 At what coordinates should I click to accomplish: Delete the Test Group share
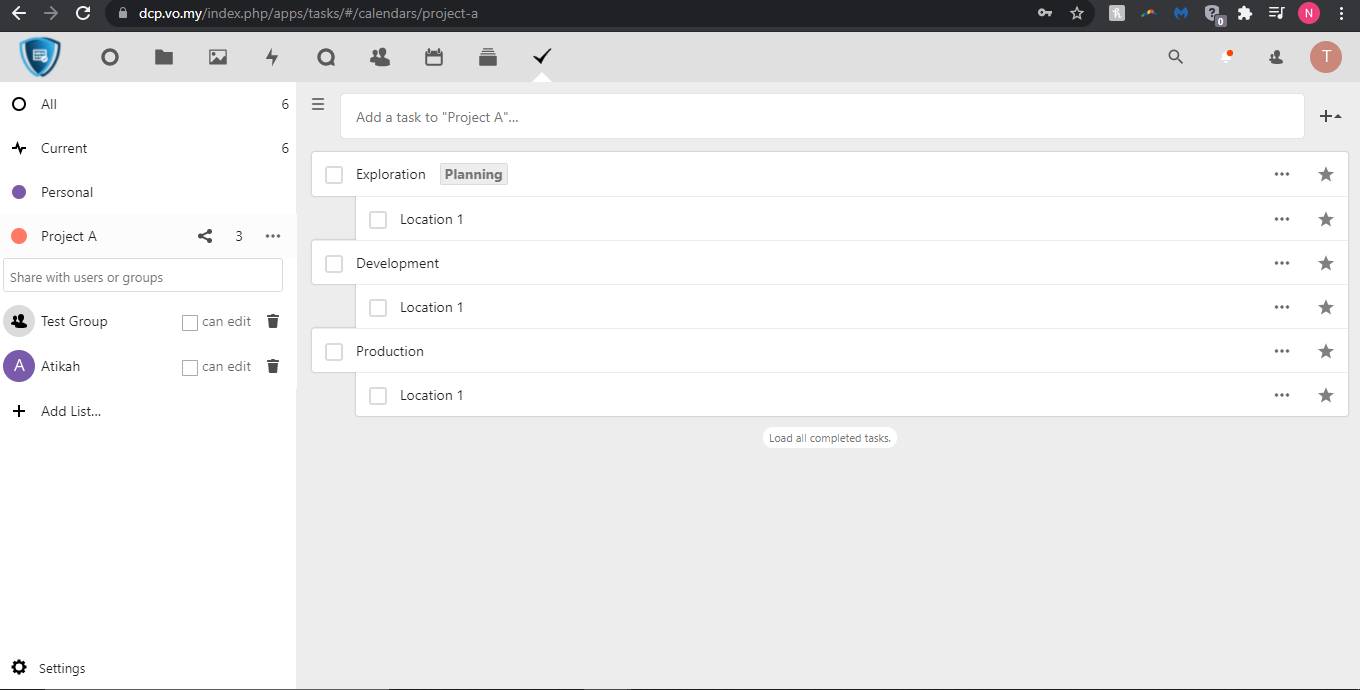coord(273,321)
